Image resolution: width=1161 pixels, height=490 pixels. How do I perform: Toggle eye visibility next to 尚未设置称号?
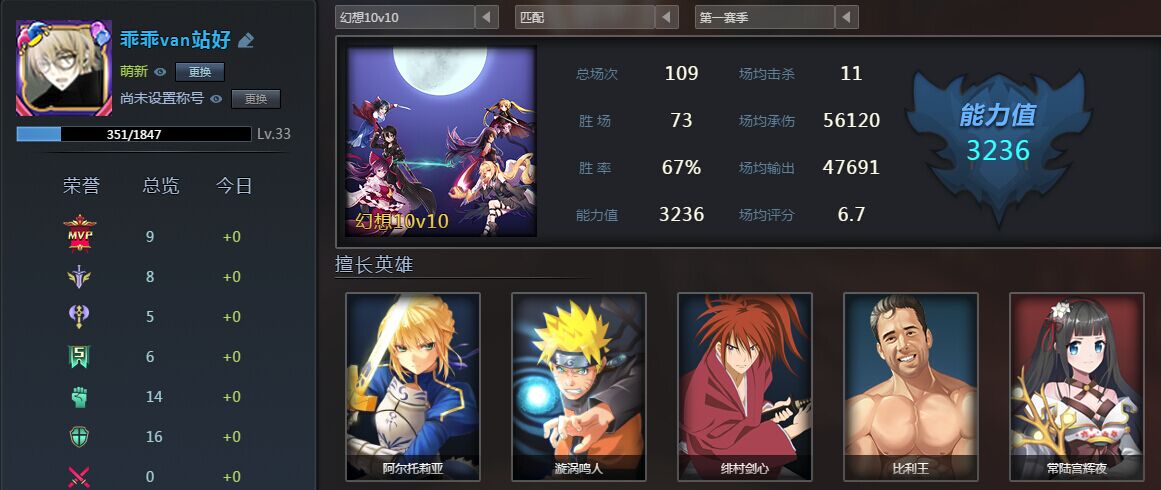[216, 98]
